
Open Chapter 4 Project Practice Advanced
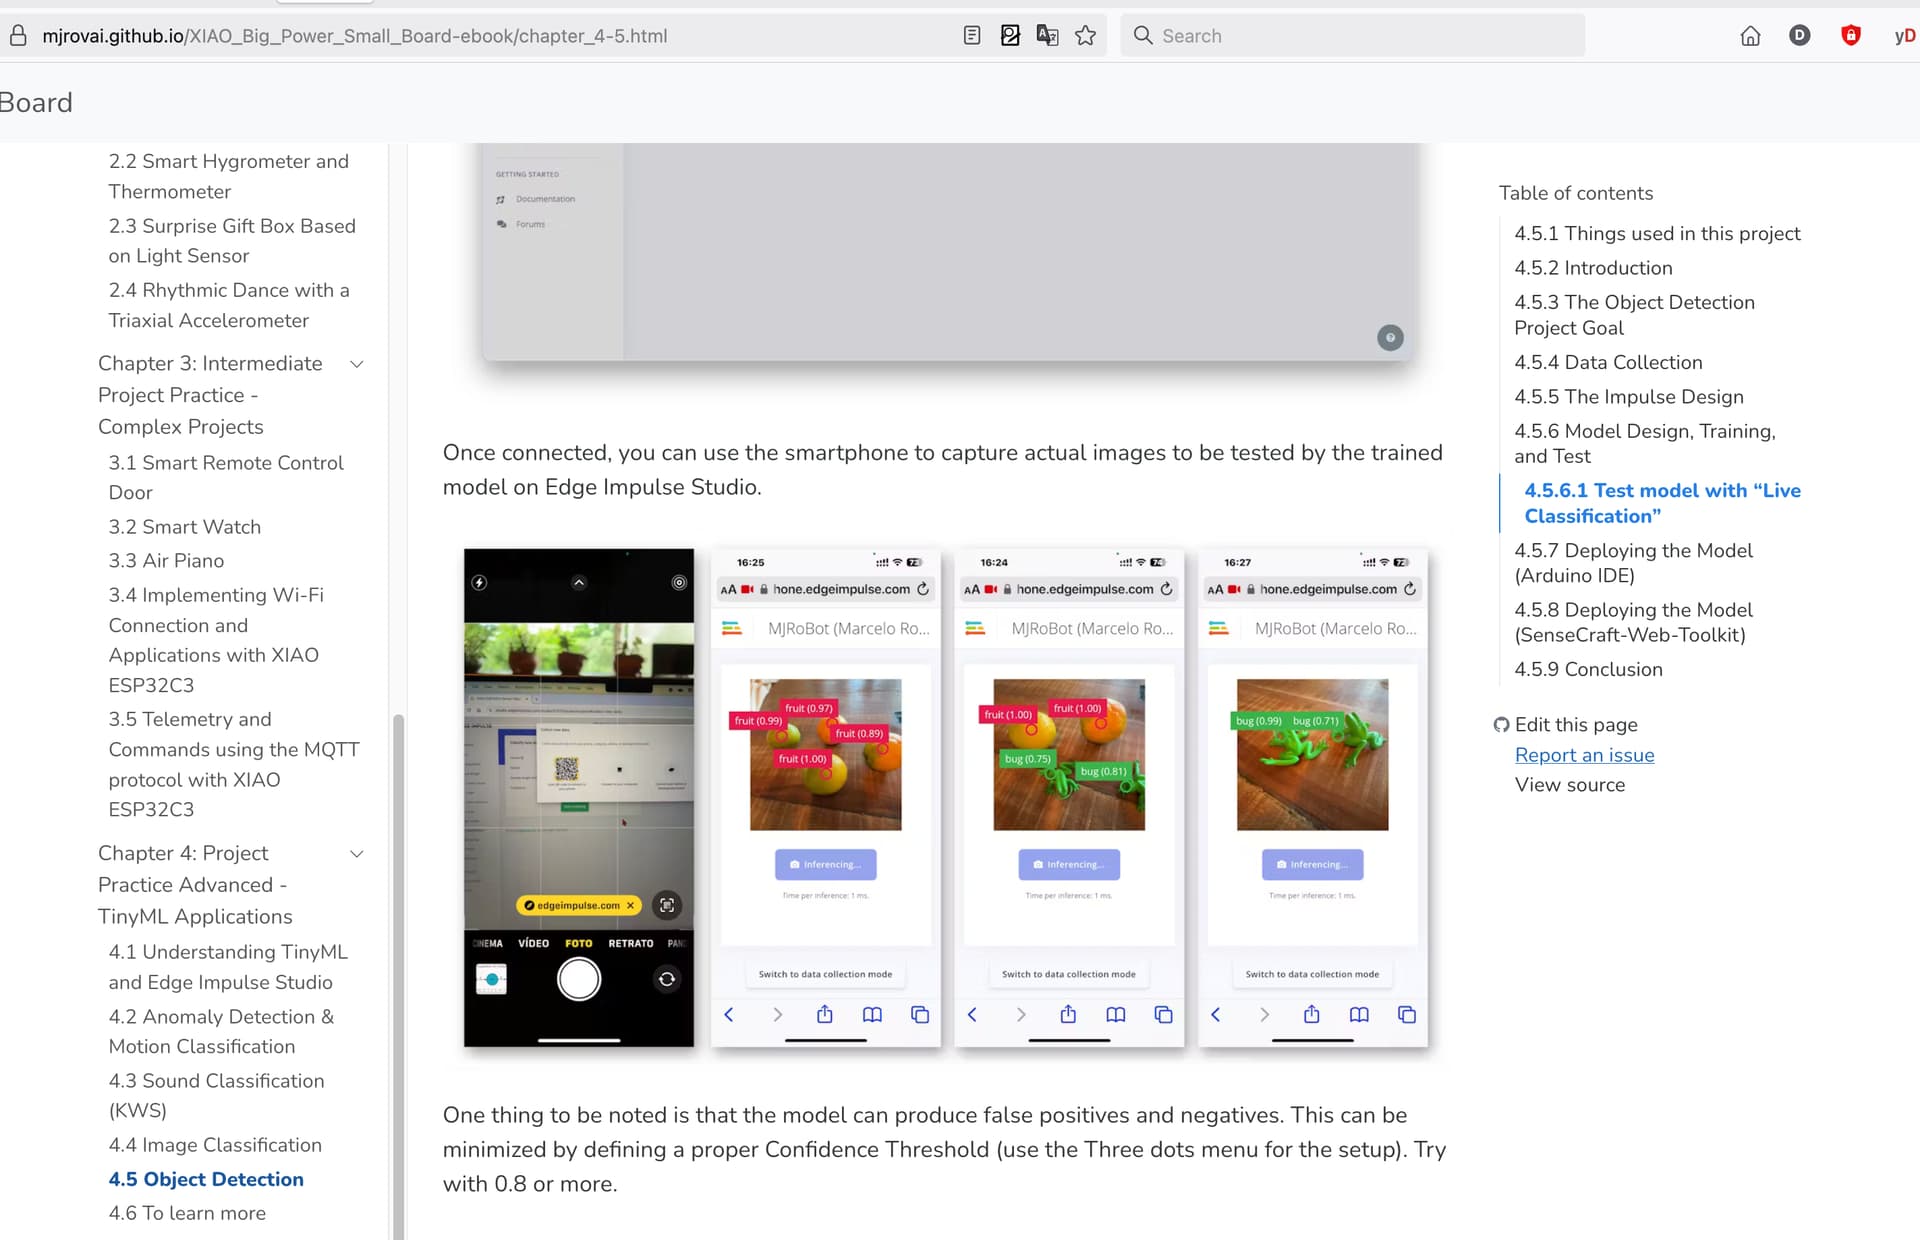tap(195, 885)
